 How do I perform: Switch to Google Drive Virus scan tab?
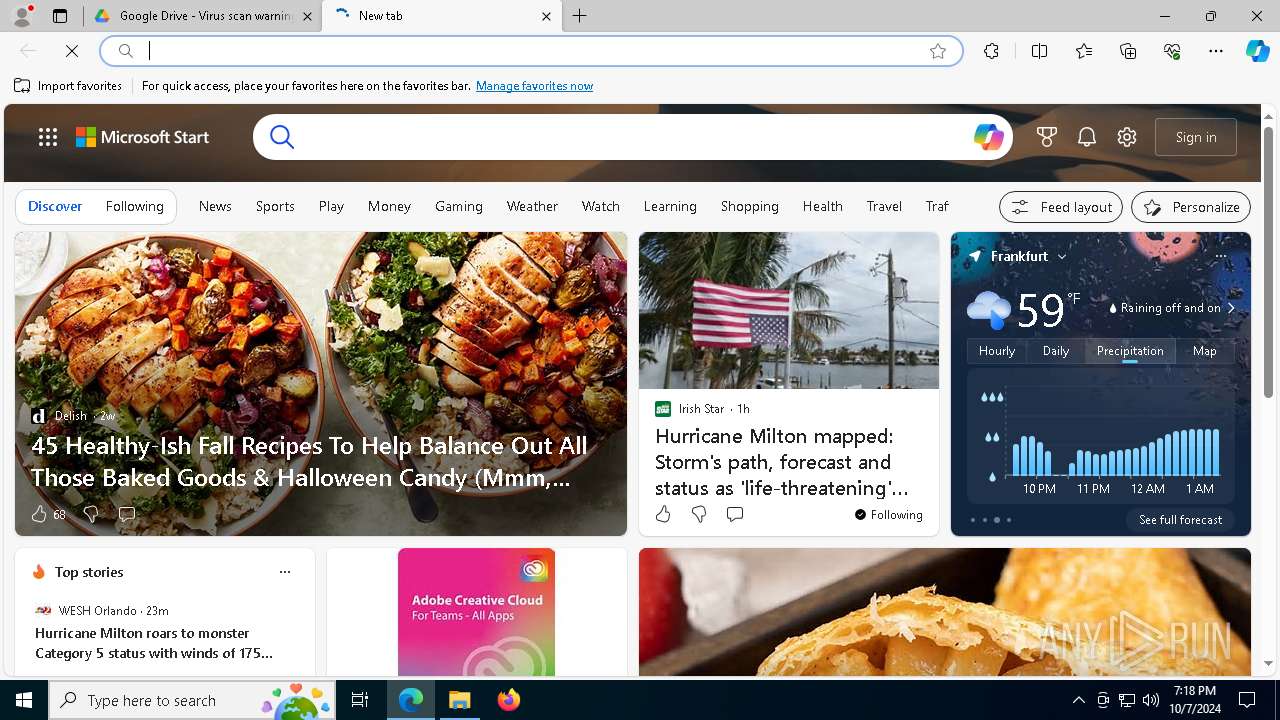coord(204,16)
